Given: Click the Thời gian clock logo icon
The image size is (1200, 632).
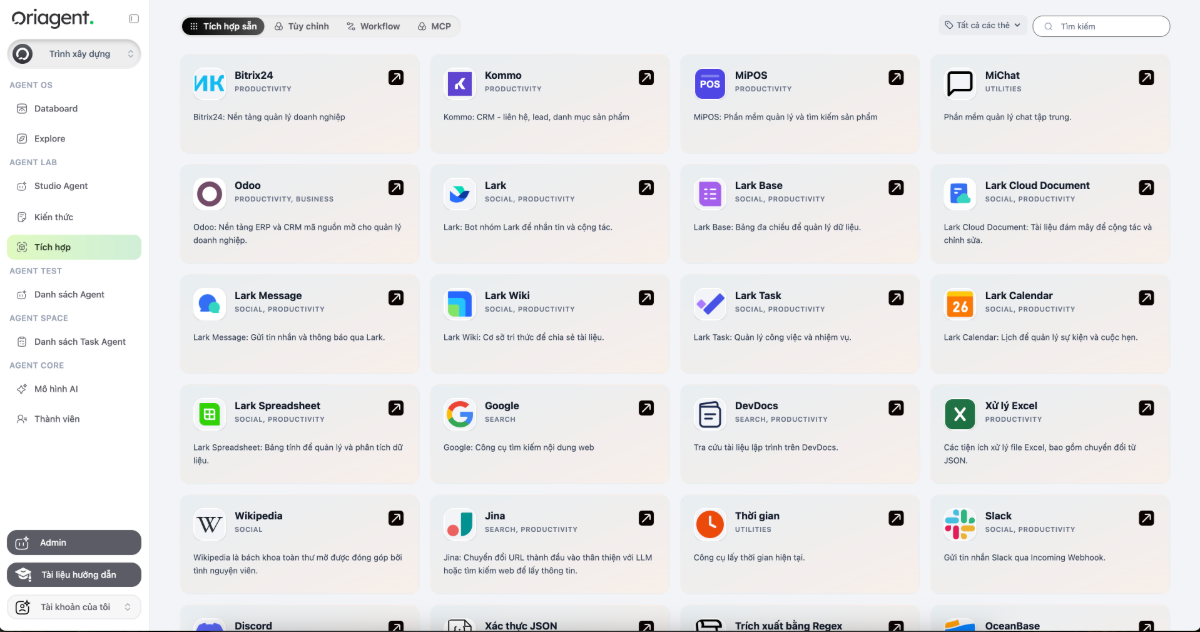Looking at the screenshot, I should [710, 524].
